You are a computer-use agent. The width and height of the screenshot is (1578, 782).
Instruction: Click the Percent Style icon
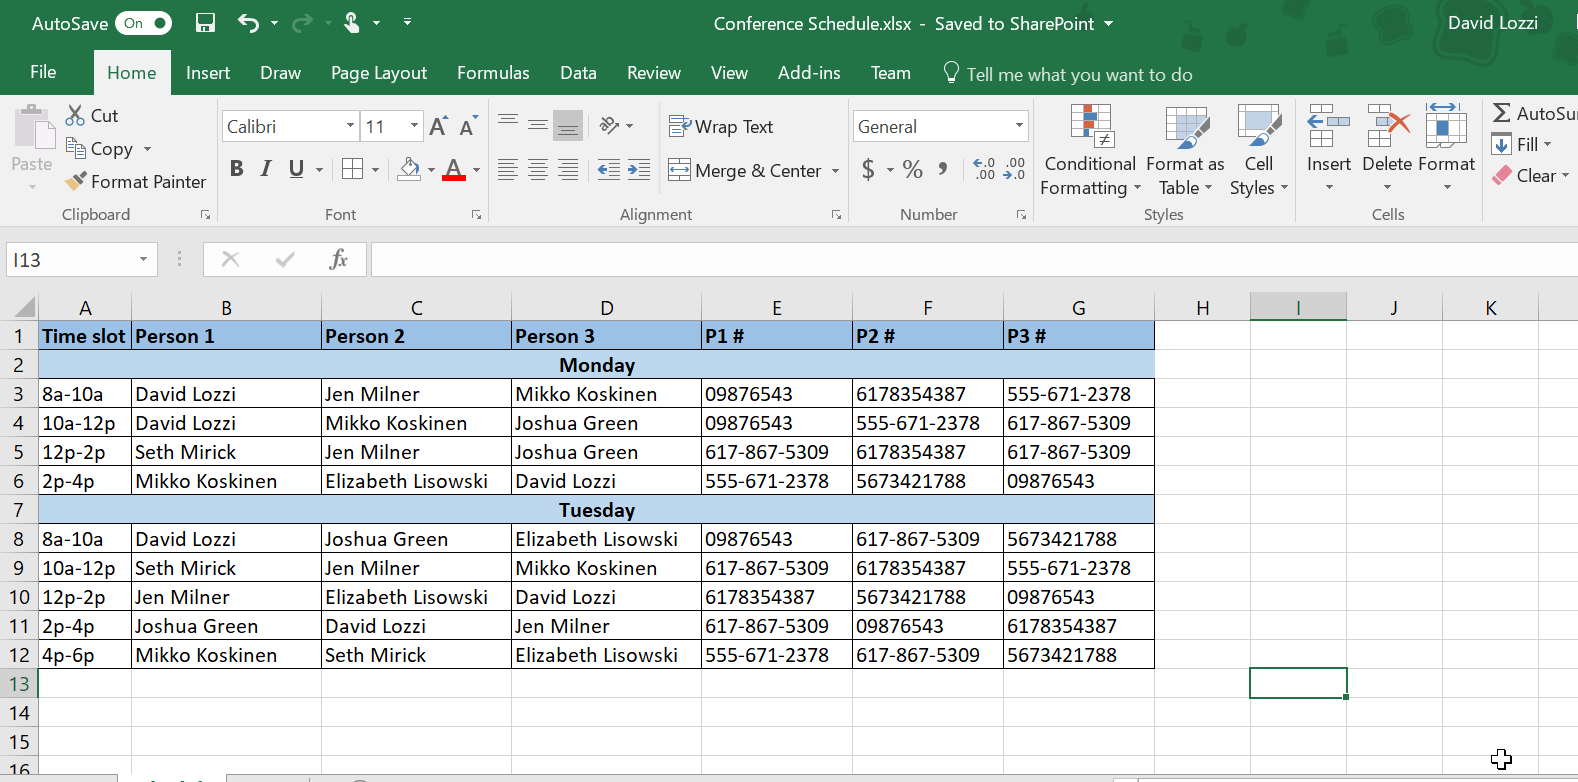pyautogui.click(x=912, y=170)
